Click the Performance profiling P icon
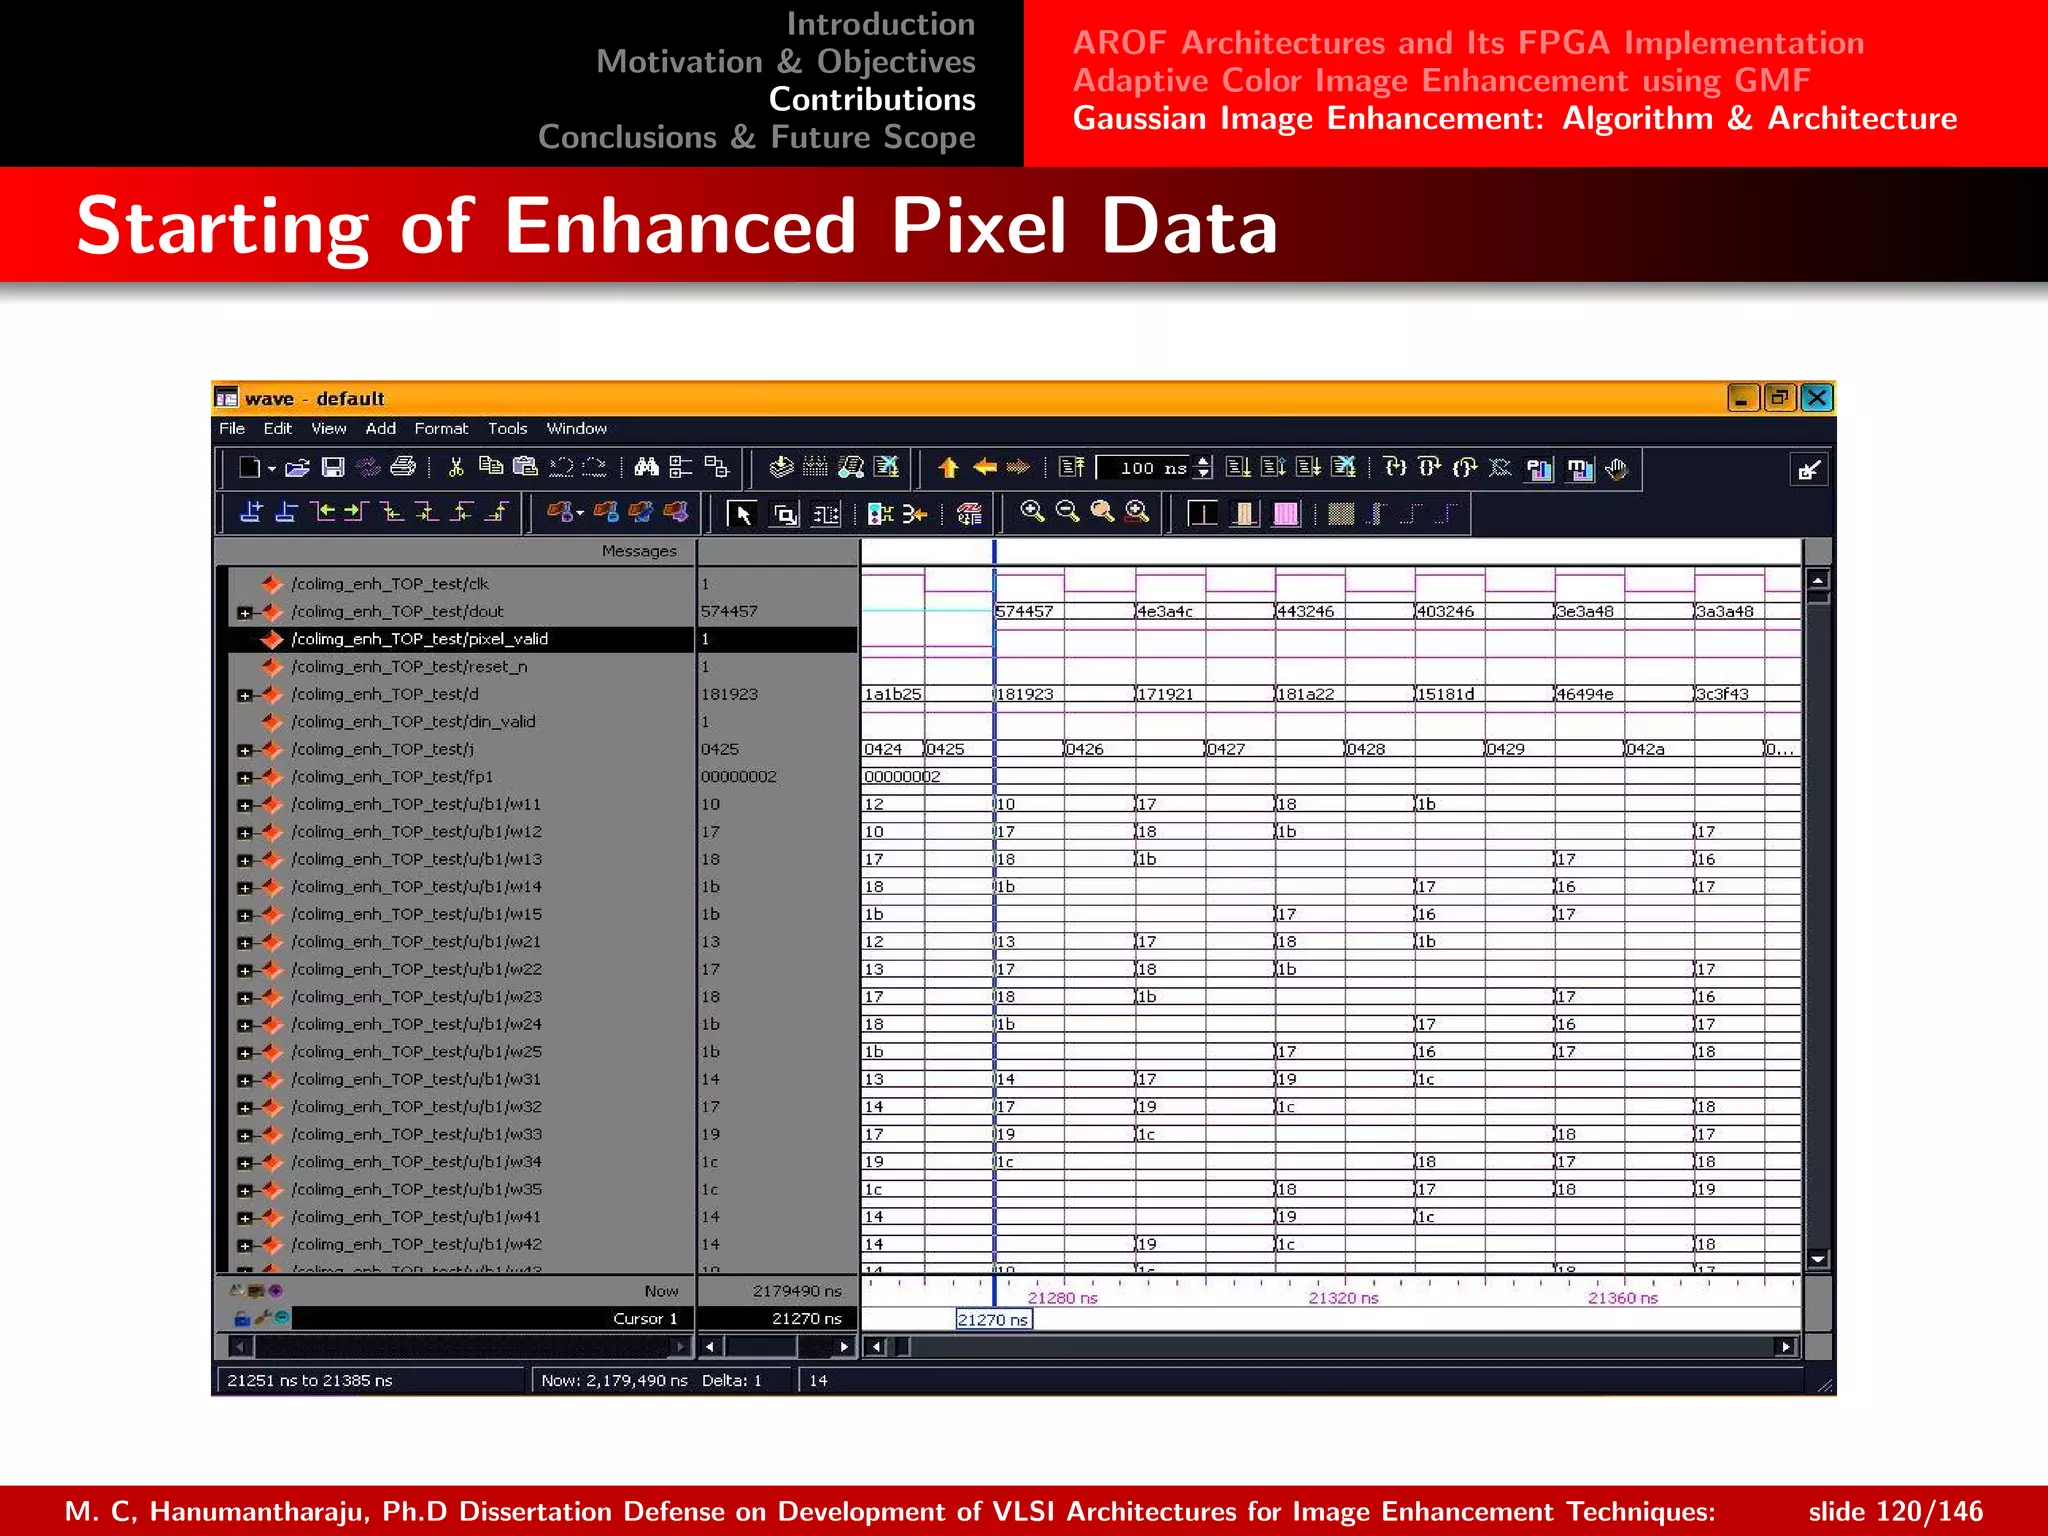The width and height of the screenshot is (2048, 1536). (x=1540, y=469)
